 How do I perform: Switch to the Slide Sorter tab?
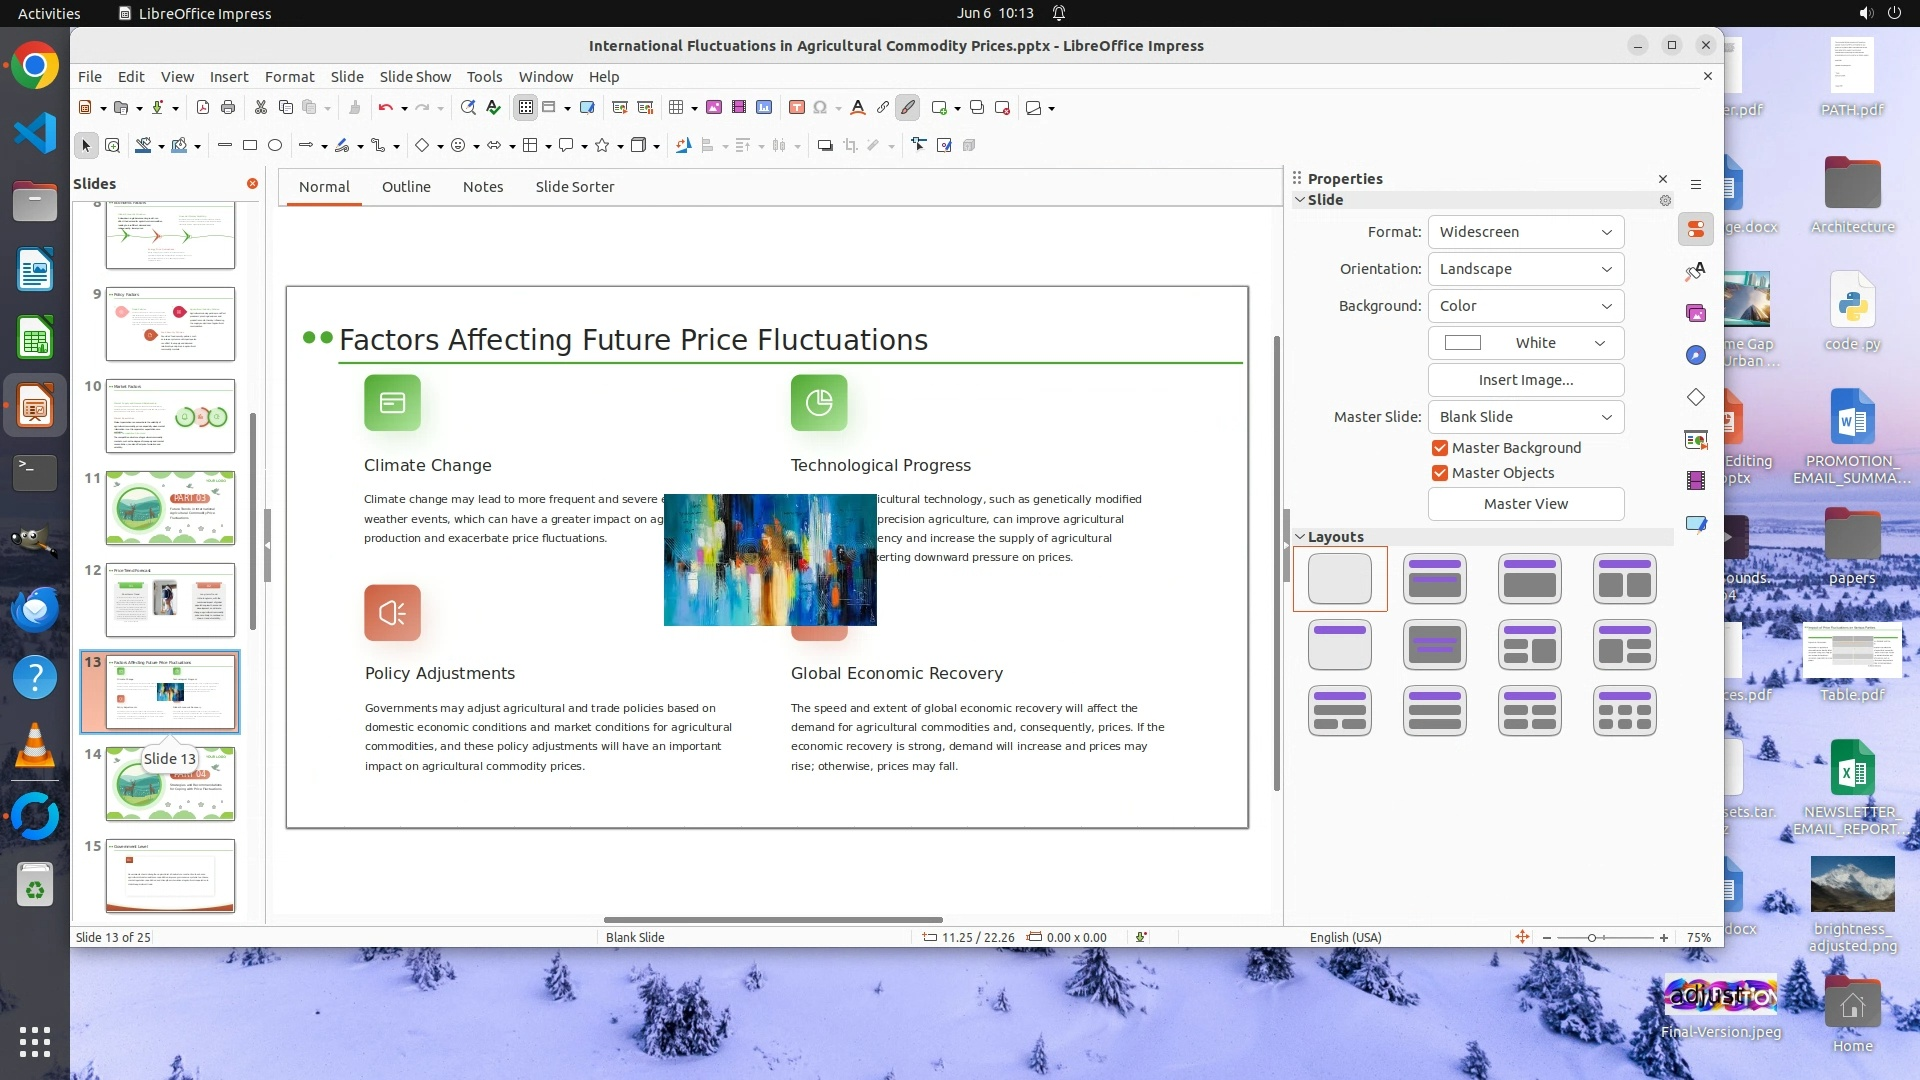[574, 187]
